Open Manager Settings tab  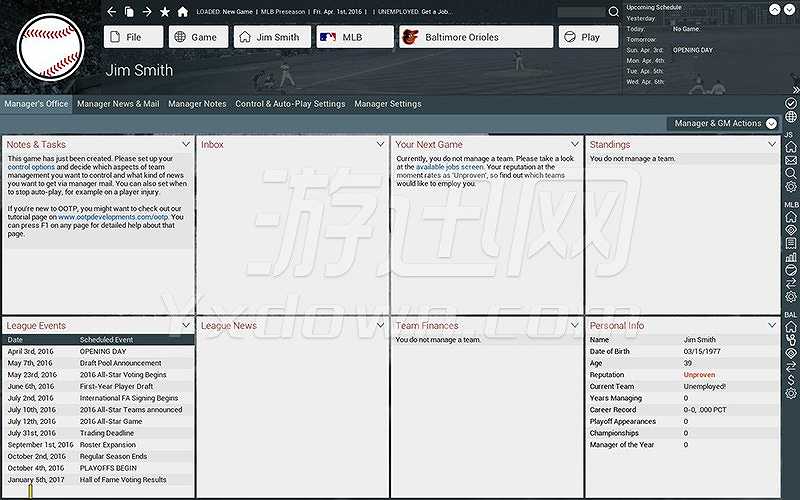tap(388, 104)
